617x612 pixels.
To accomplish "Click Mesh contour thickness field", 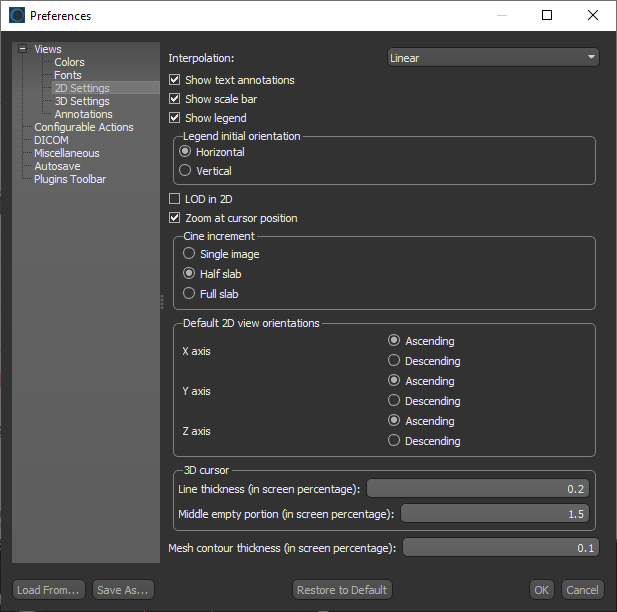I will (x=500, y=547).
